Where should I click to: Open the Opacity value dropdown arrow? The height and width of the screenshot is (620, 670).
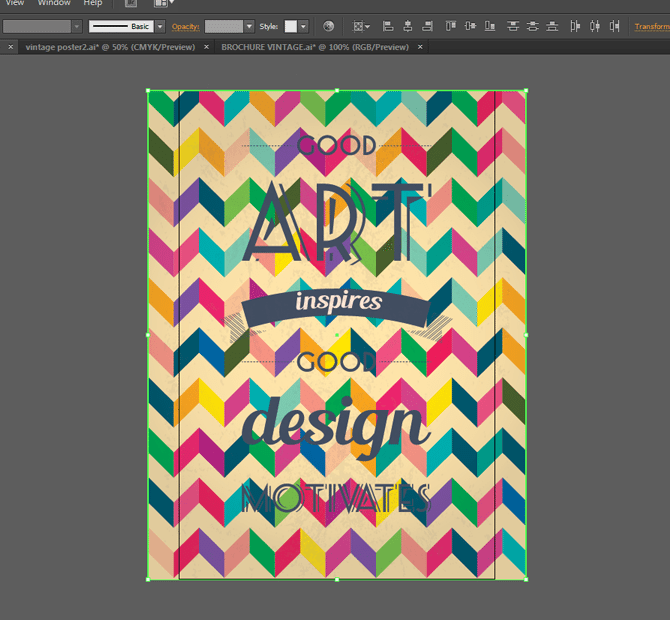tap(250, 26)
